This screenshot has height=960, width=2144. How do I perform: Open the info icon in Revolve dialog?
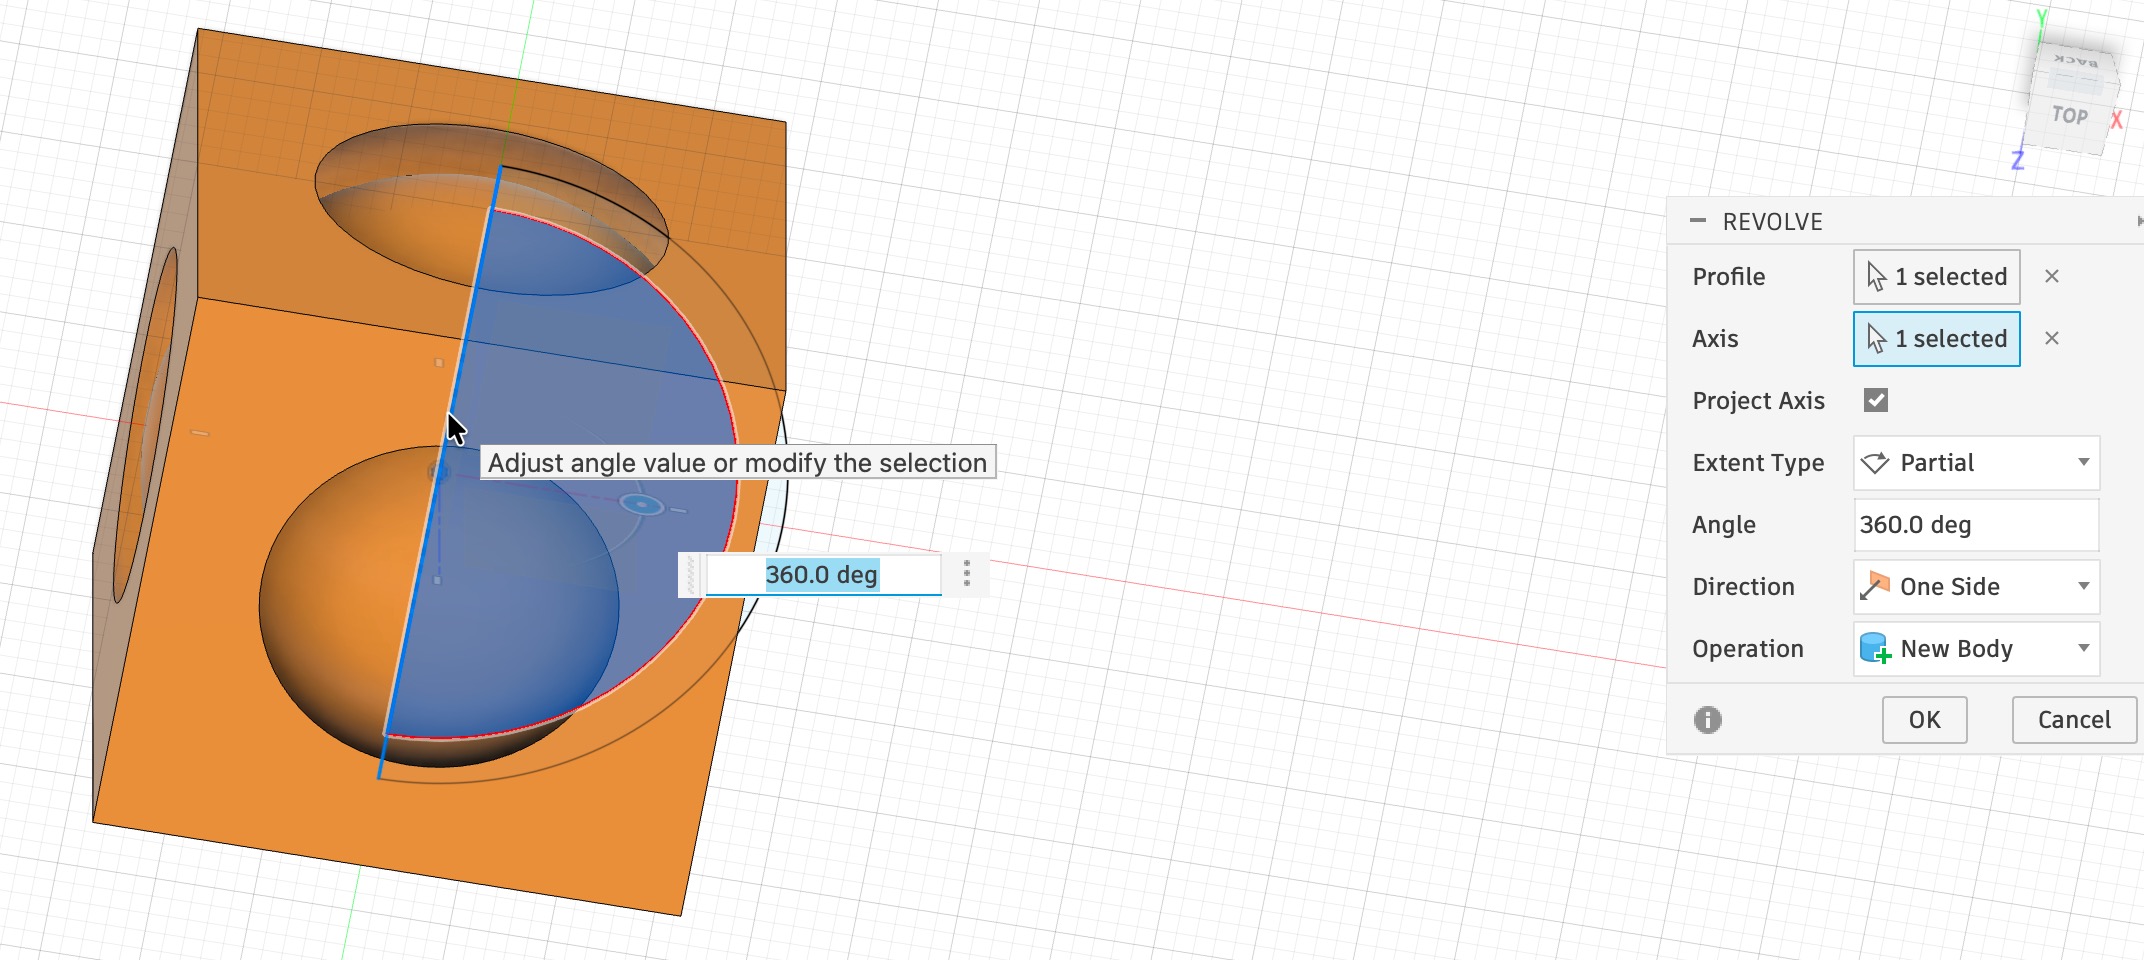(1708, 720)
